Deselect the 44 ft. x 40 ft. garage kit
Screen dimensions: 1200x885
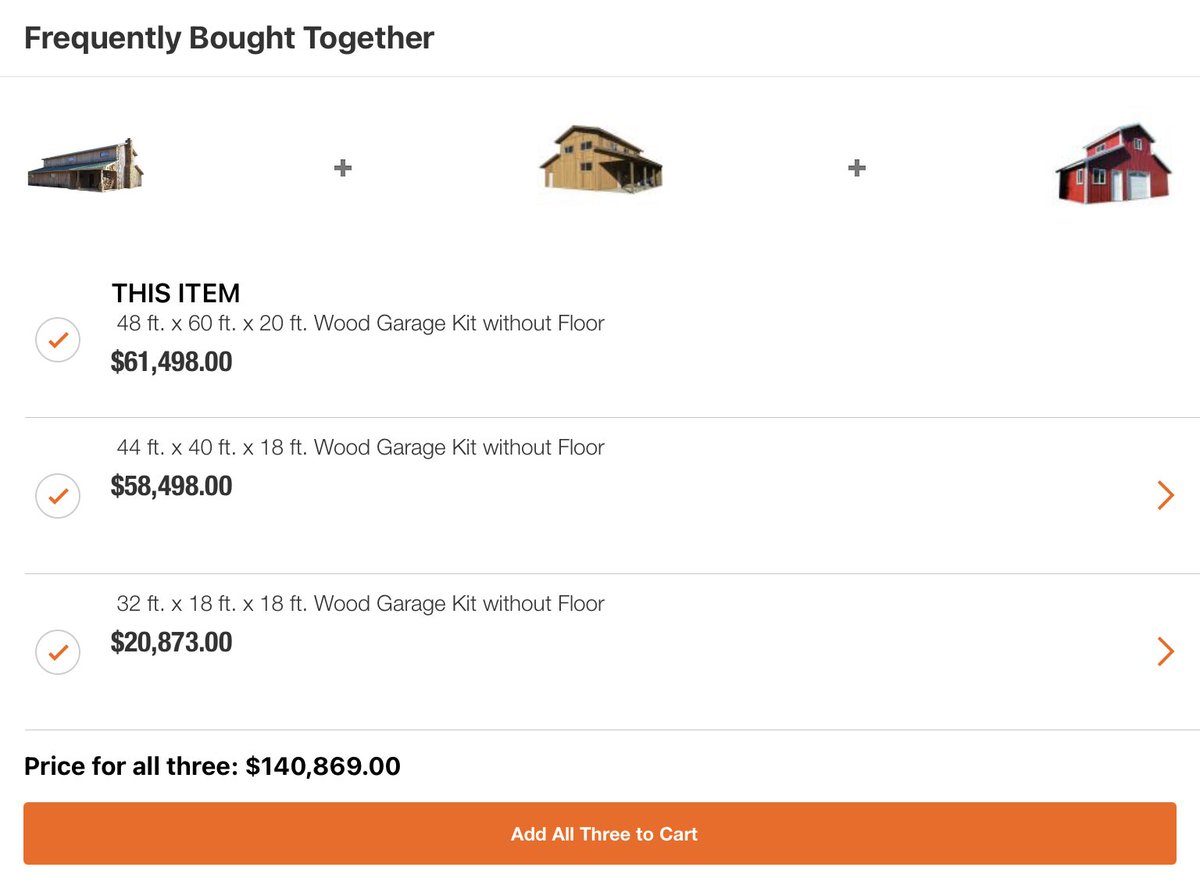(58, 495)
